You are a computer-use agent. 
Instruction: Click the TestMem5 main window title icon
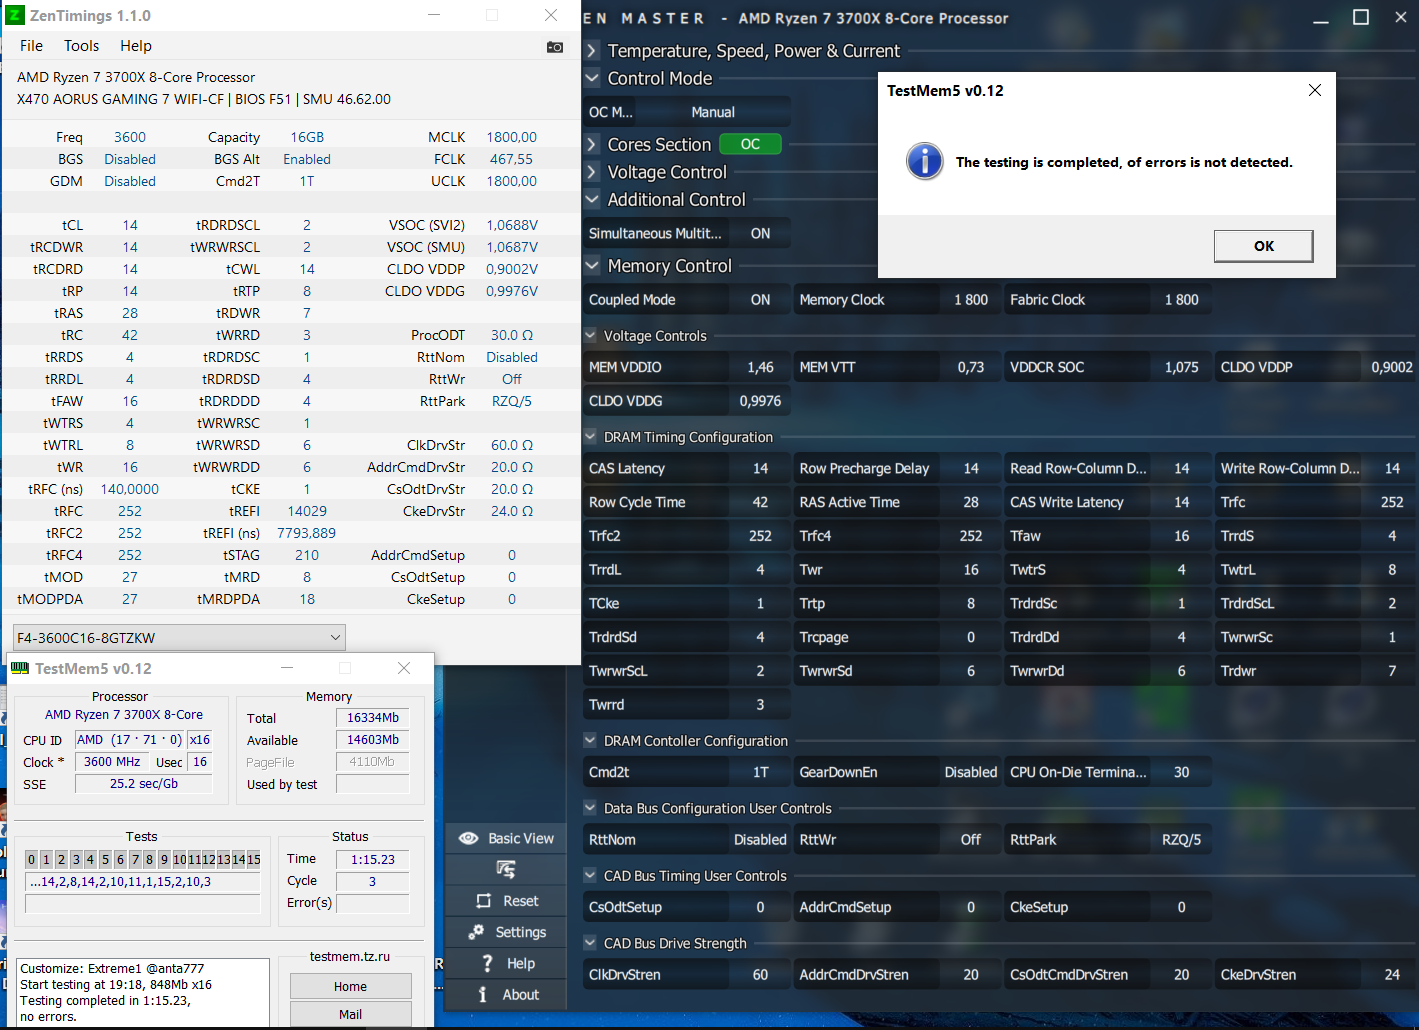coord(19,668)
